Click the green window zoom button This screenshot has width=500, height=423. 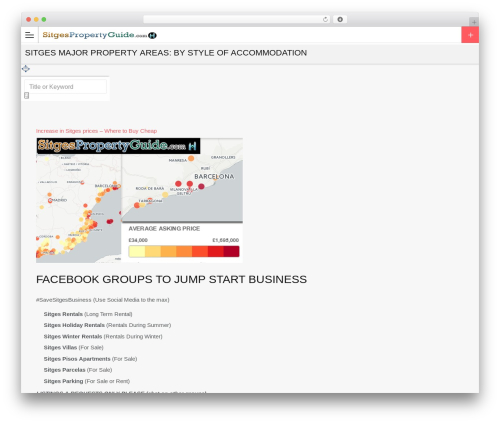point(44,20)
